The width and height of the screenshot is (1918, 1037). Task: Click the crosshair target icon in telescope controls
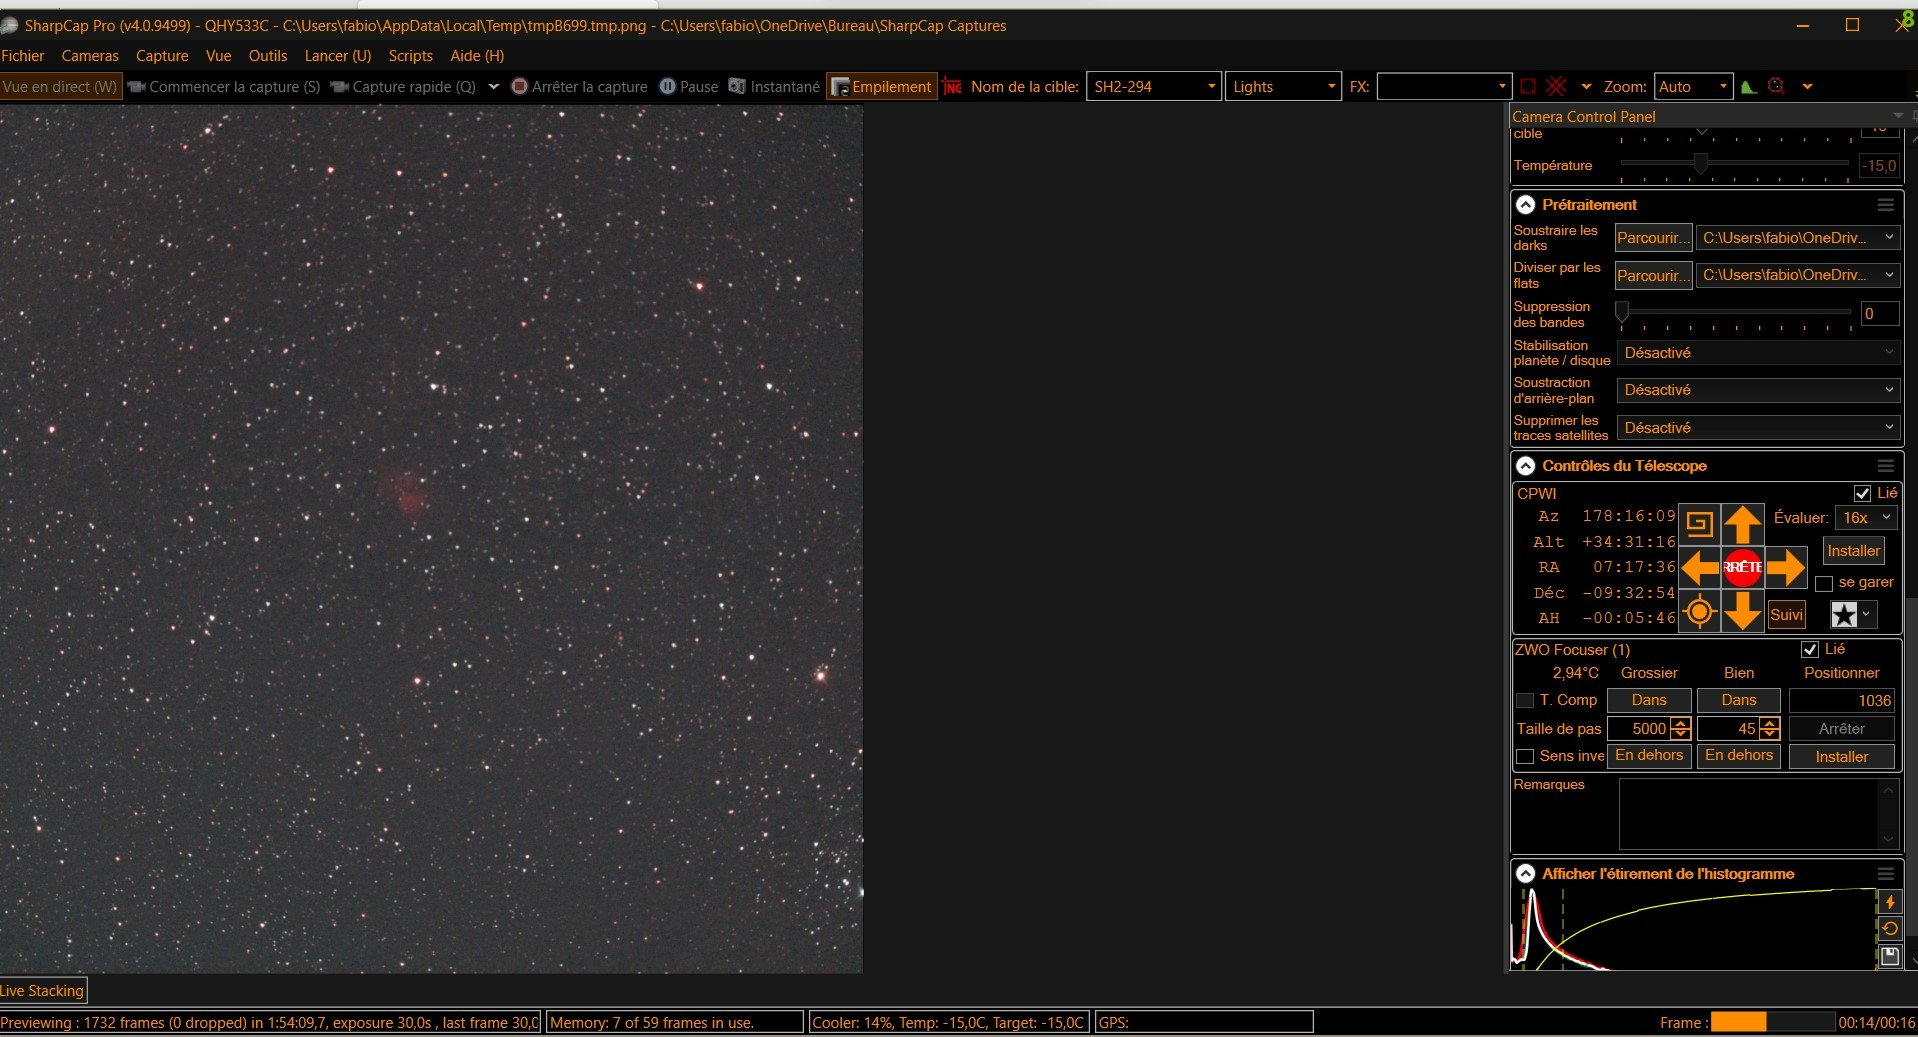click(x=1699, y=611)
